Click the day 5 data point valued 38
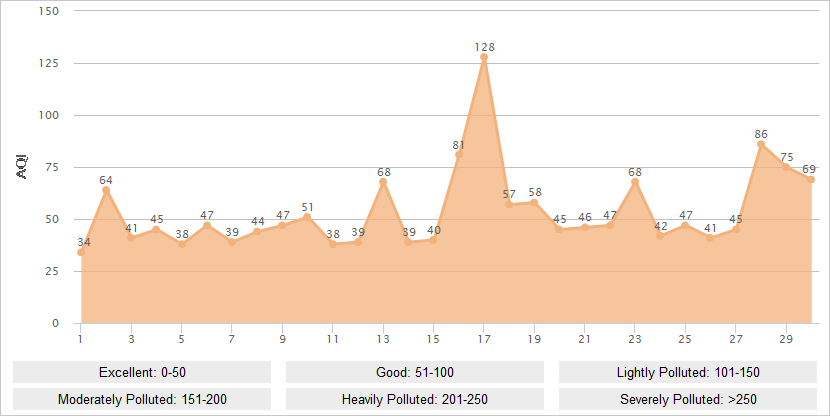Screen dimensions: 830x416 click(x=182, y=244)
